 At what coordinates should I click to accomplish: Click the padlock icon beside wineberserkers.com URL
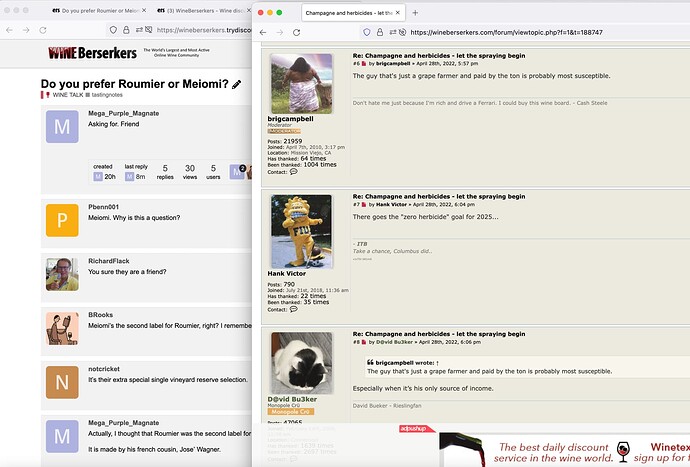(380, 32)
